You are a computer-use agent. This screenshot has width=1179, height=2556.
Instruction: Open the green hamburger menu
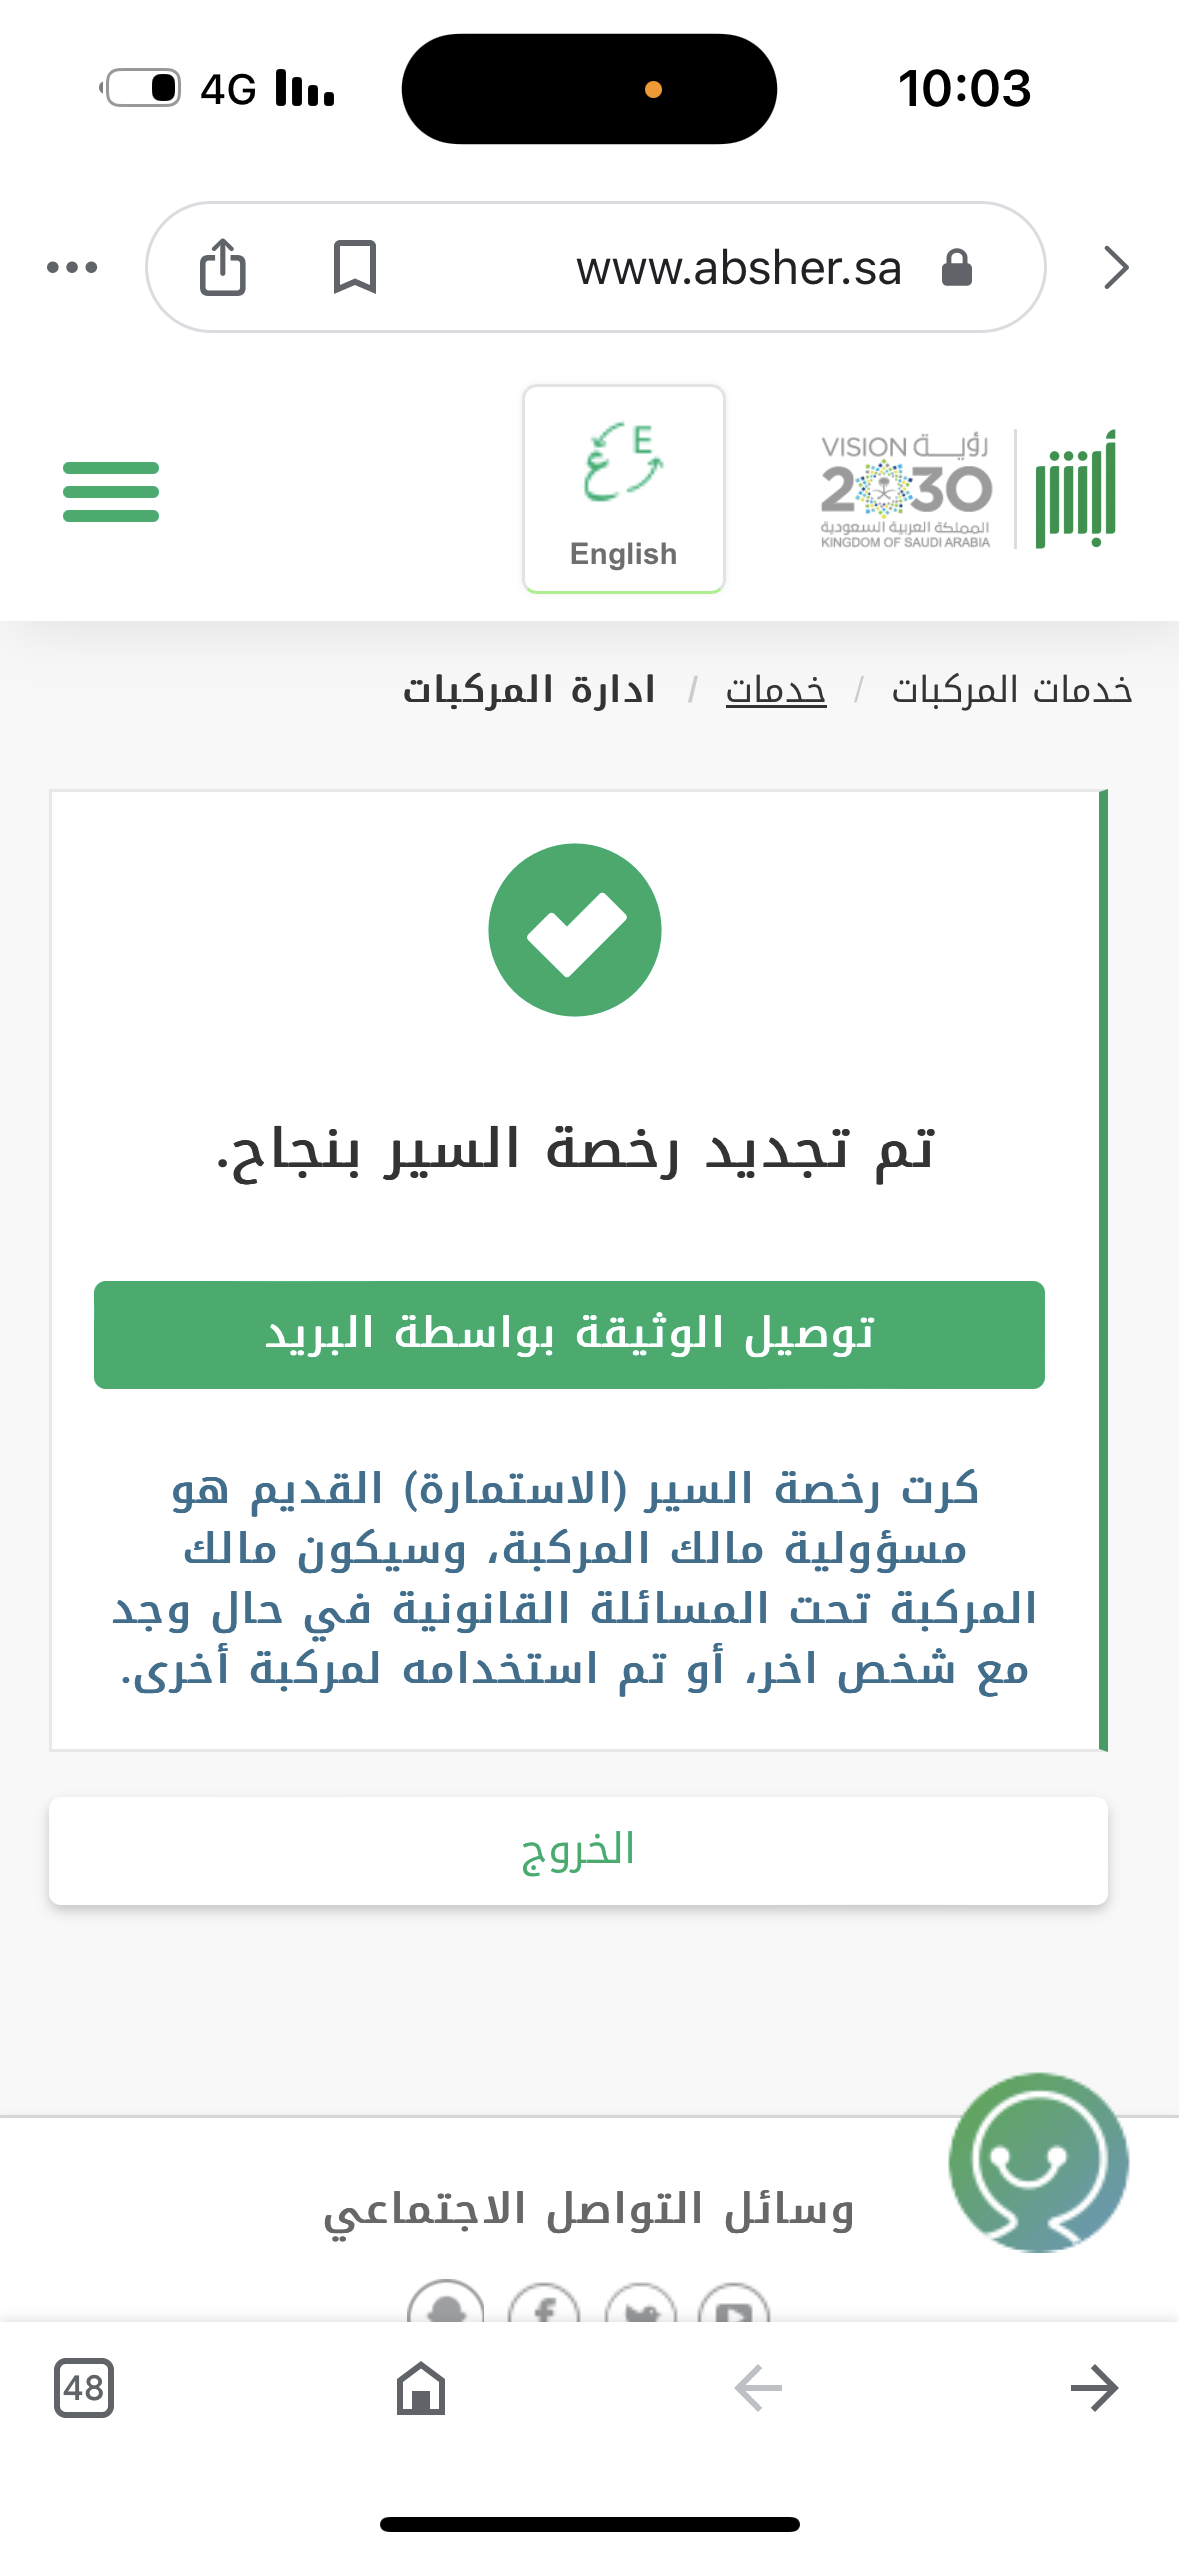coord(111,491)
